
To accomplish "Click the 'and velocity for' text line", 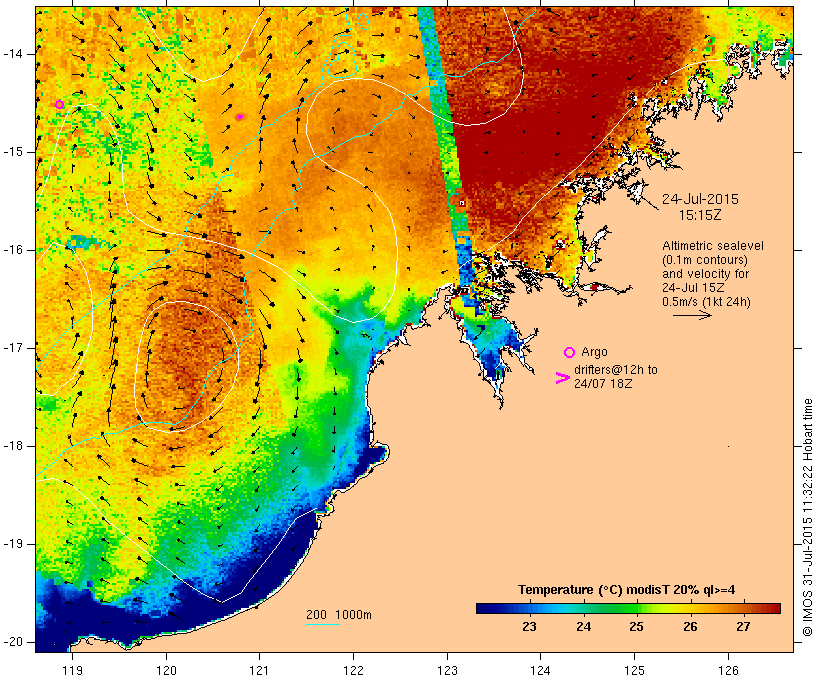I will [705, 274].
